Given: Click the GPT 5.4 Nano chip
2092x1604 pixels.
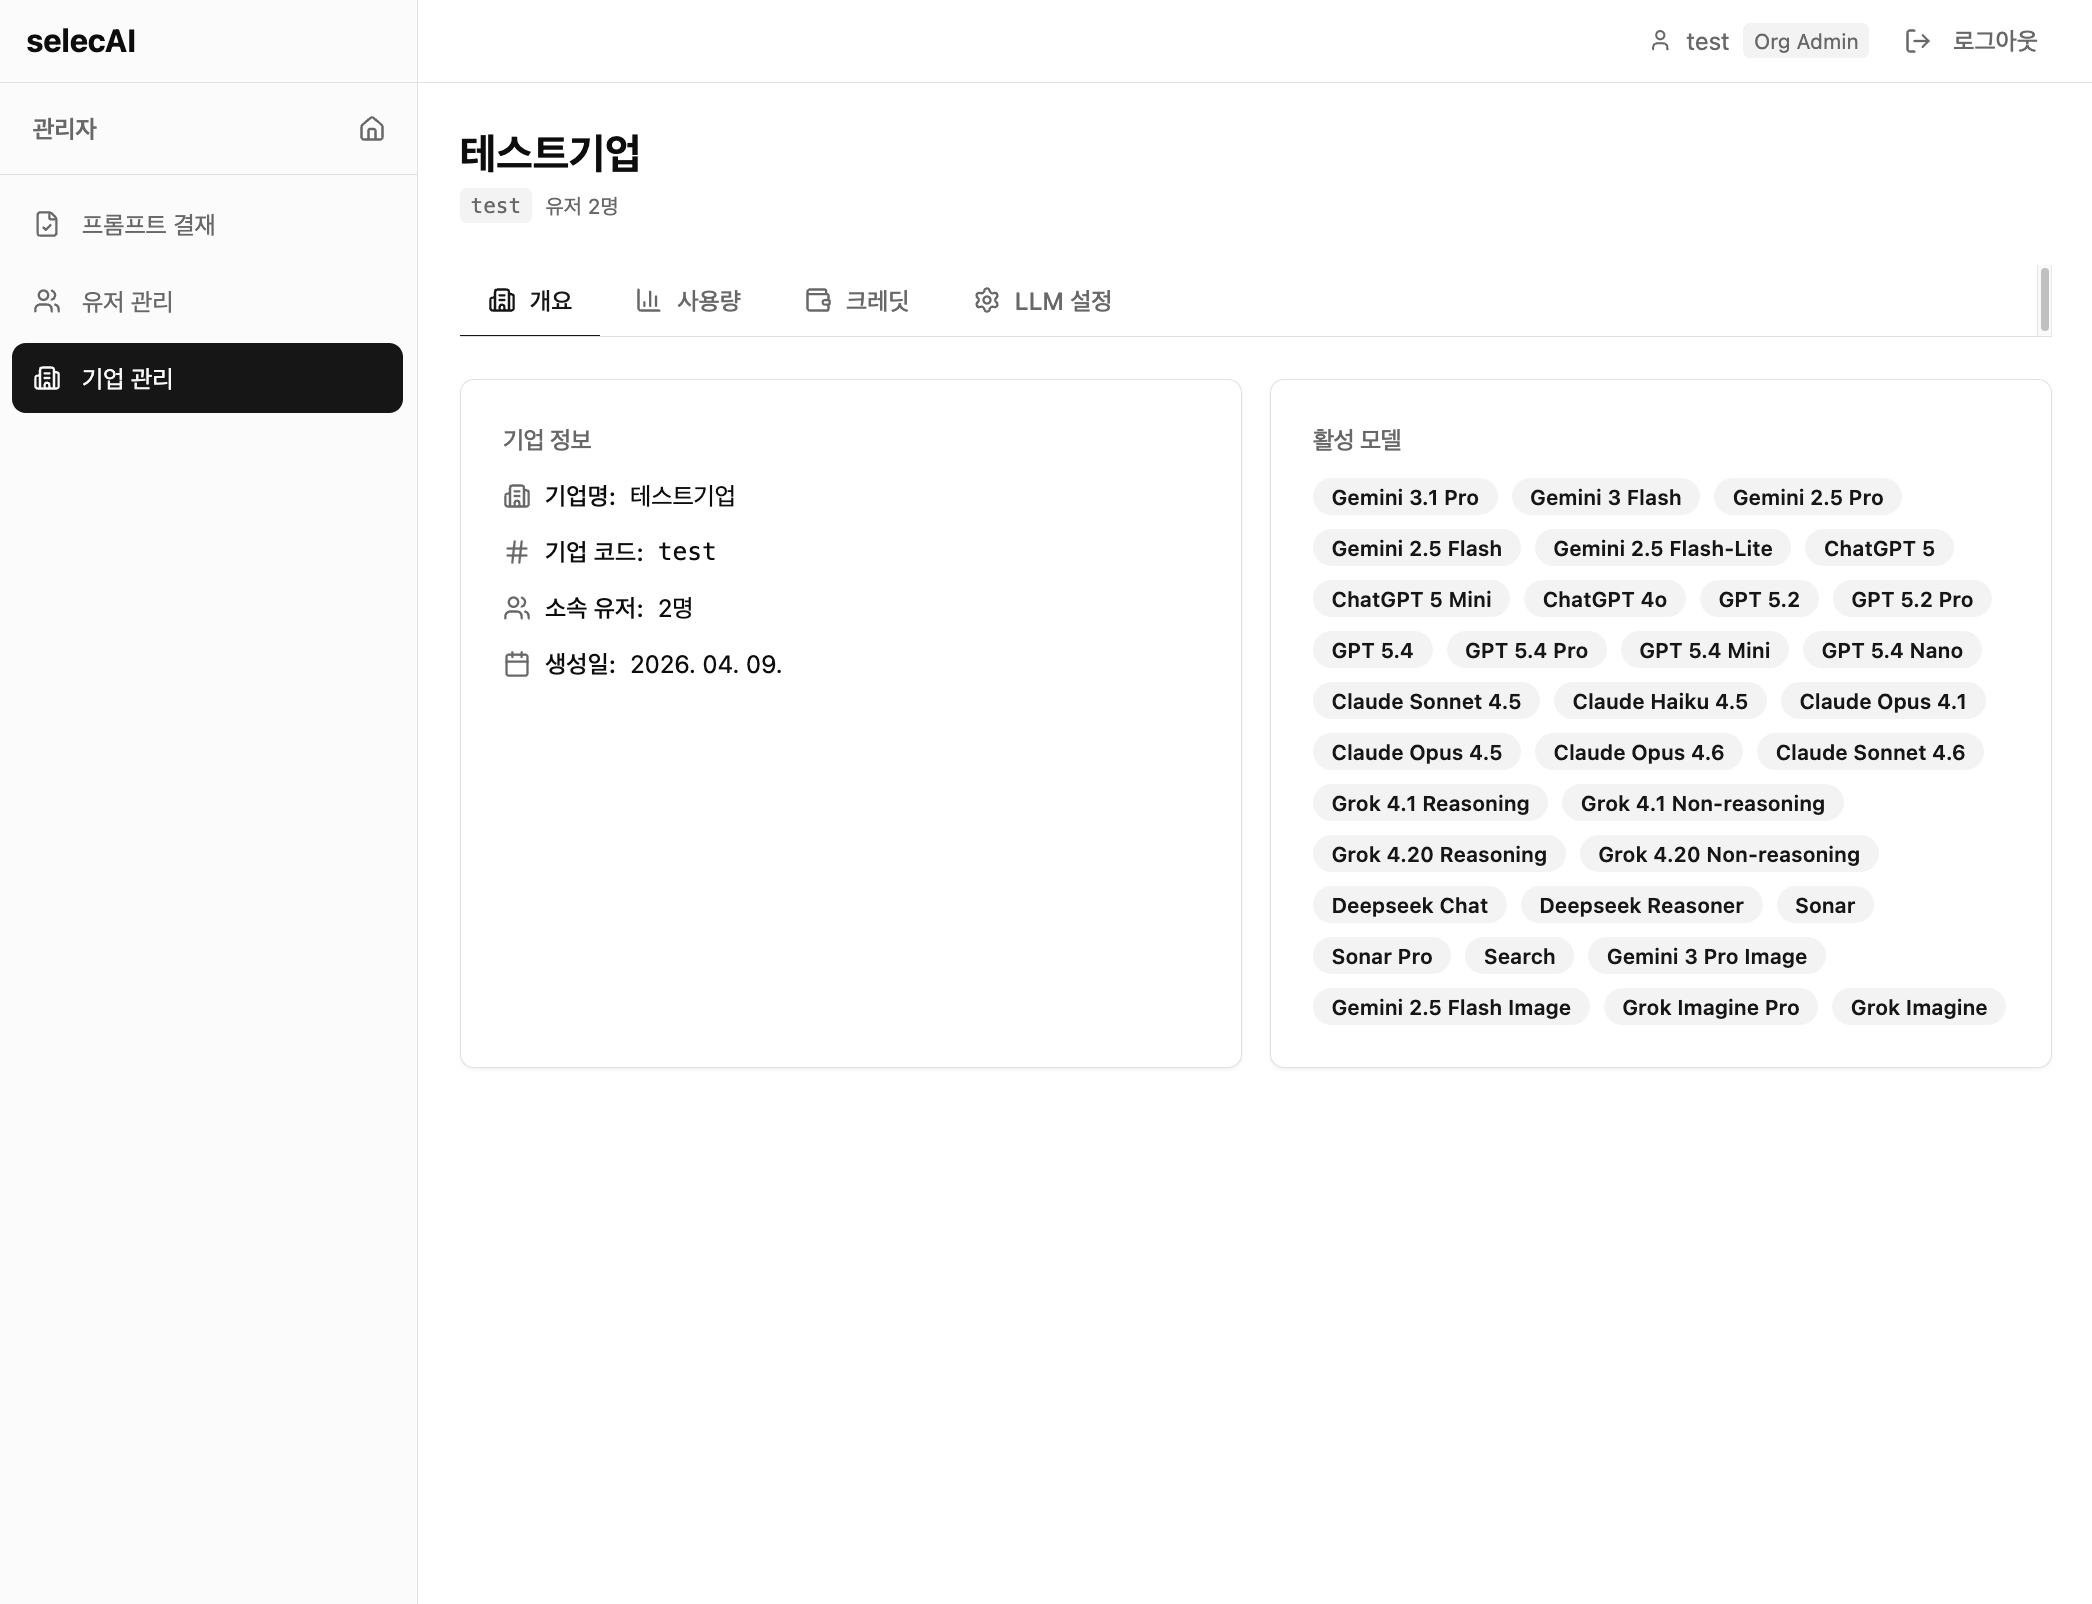Looking at the screenshot, I should [x=1892, y=650].
